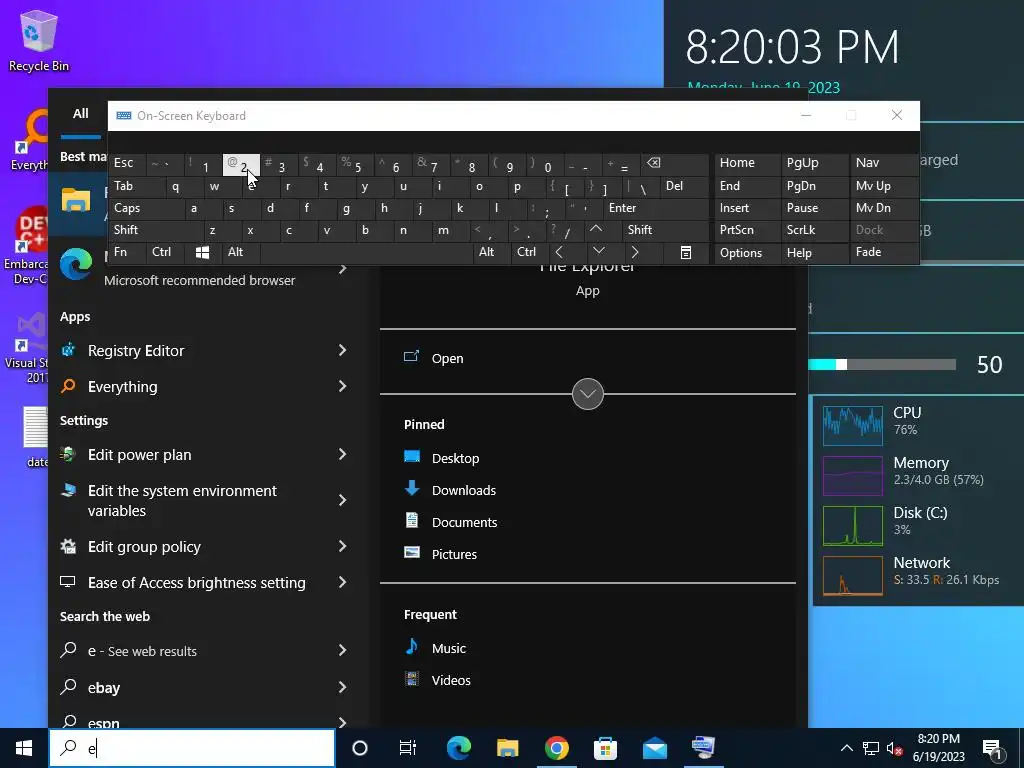1024x768 pixels.
Task: Expand the ebay web result arrow
Action: [342, 687]
